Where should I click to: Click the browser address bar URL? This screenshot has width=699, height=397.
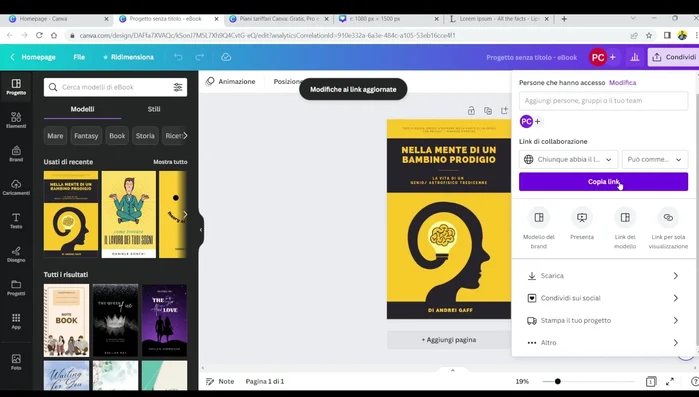click(x=267, y=35)
